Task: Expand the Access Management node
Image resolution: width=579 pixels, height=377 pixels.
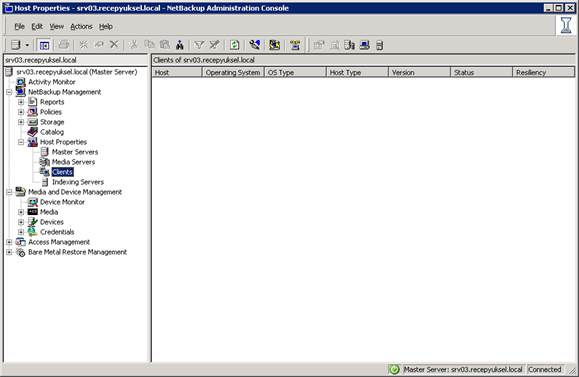Action: [9, 242]
